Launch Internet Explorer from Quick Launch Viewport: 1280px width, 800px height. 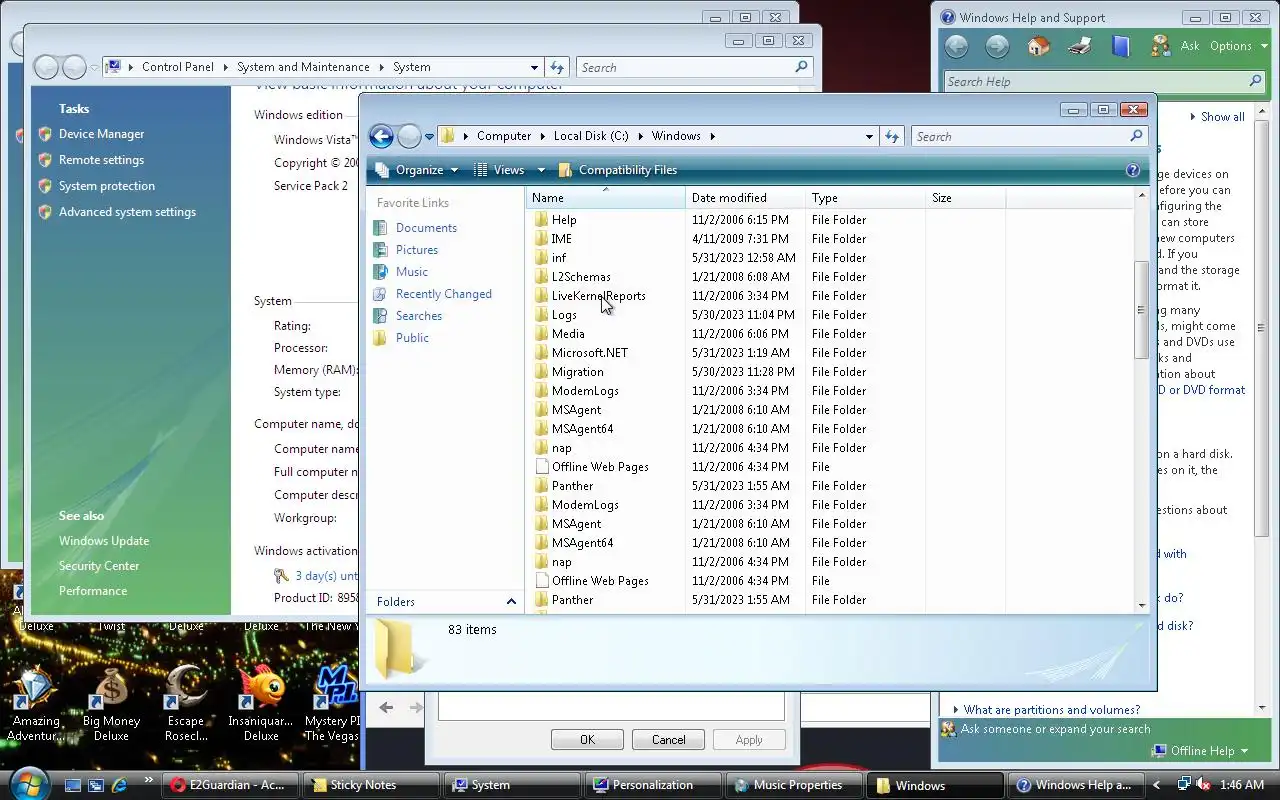[x=120, y=785]
